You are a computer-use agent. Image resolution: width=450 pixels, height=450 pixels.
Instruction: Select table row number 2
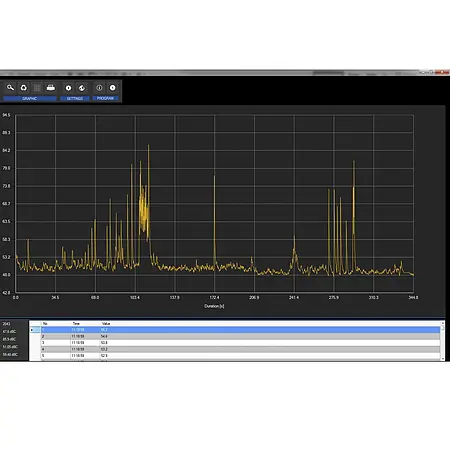point(240,336)
